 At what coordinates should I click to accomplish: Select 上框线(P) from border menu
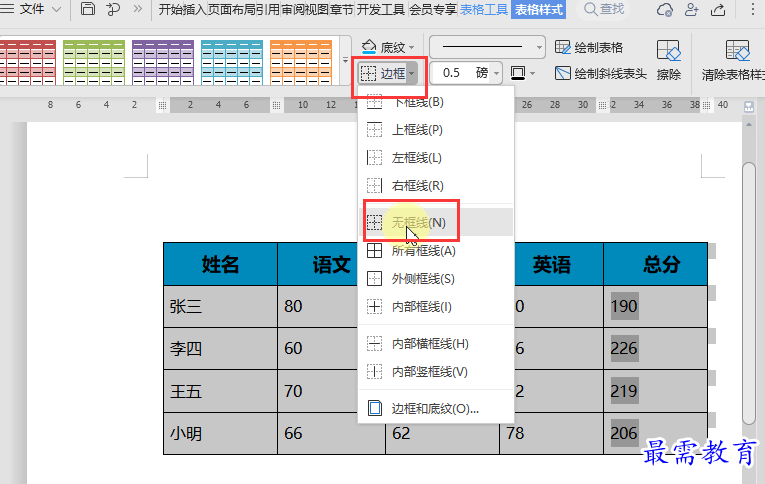point(436,130)
